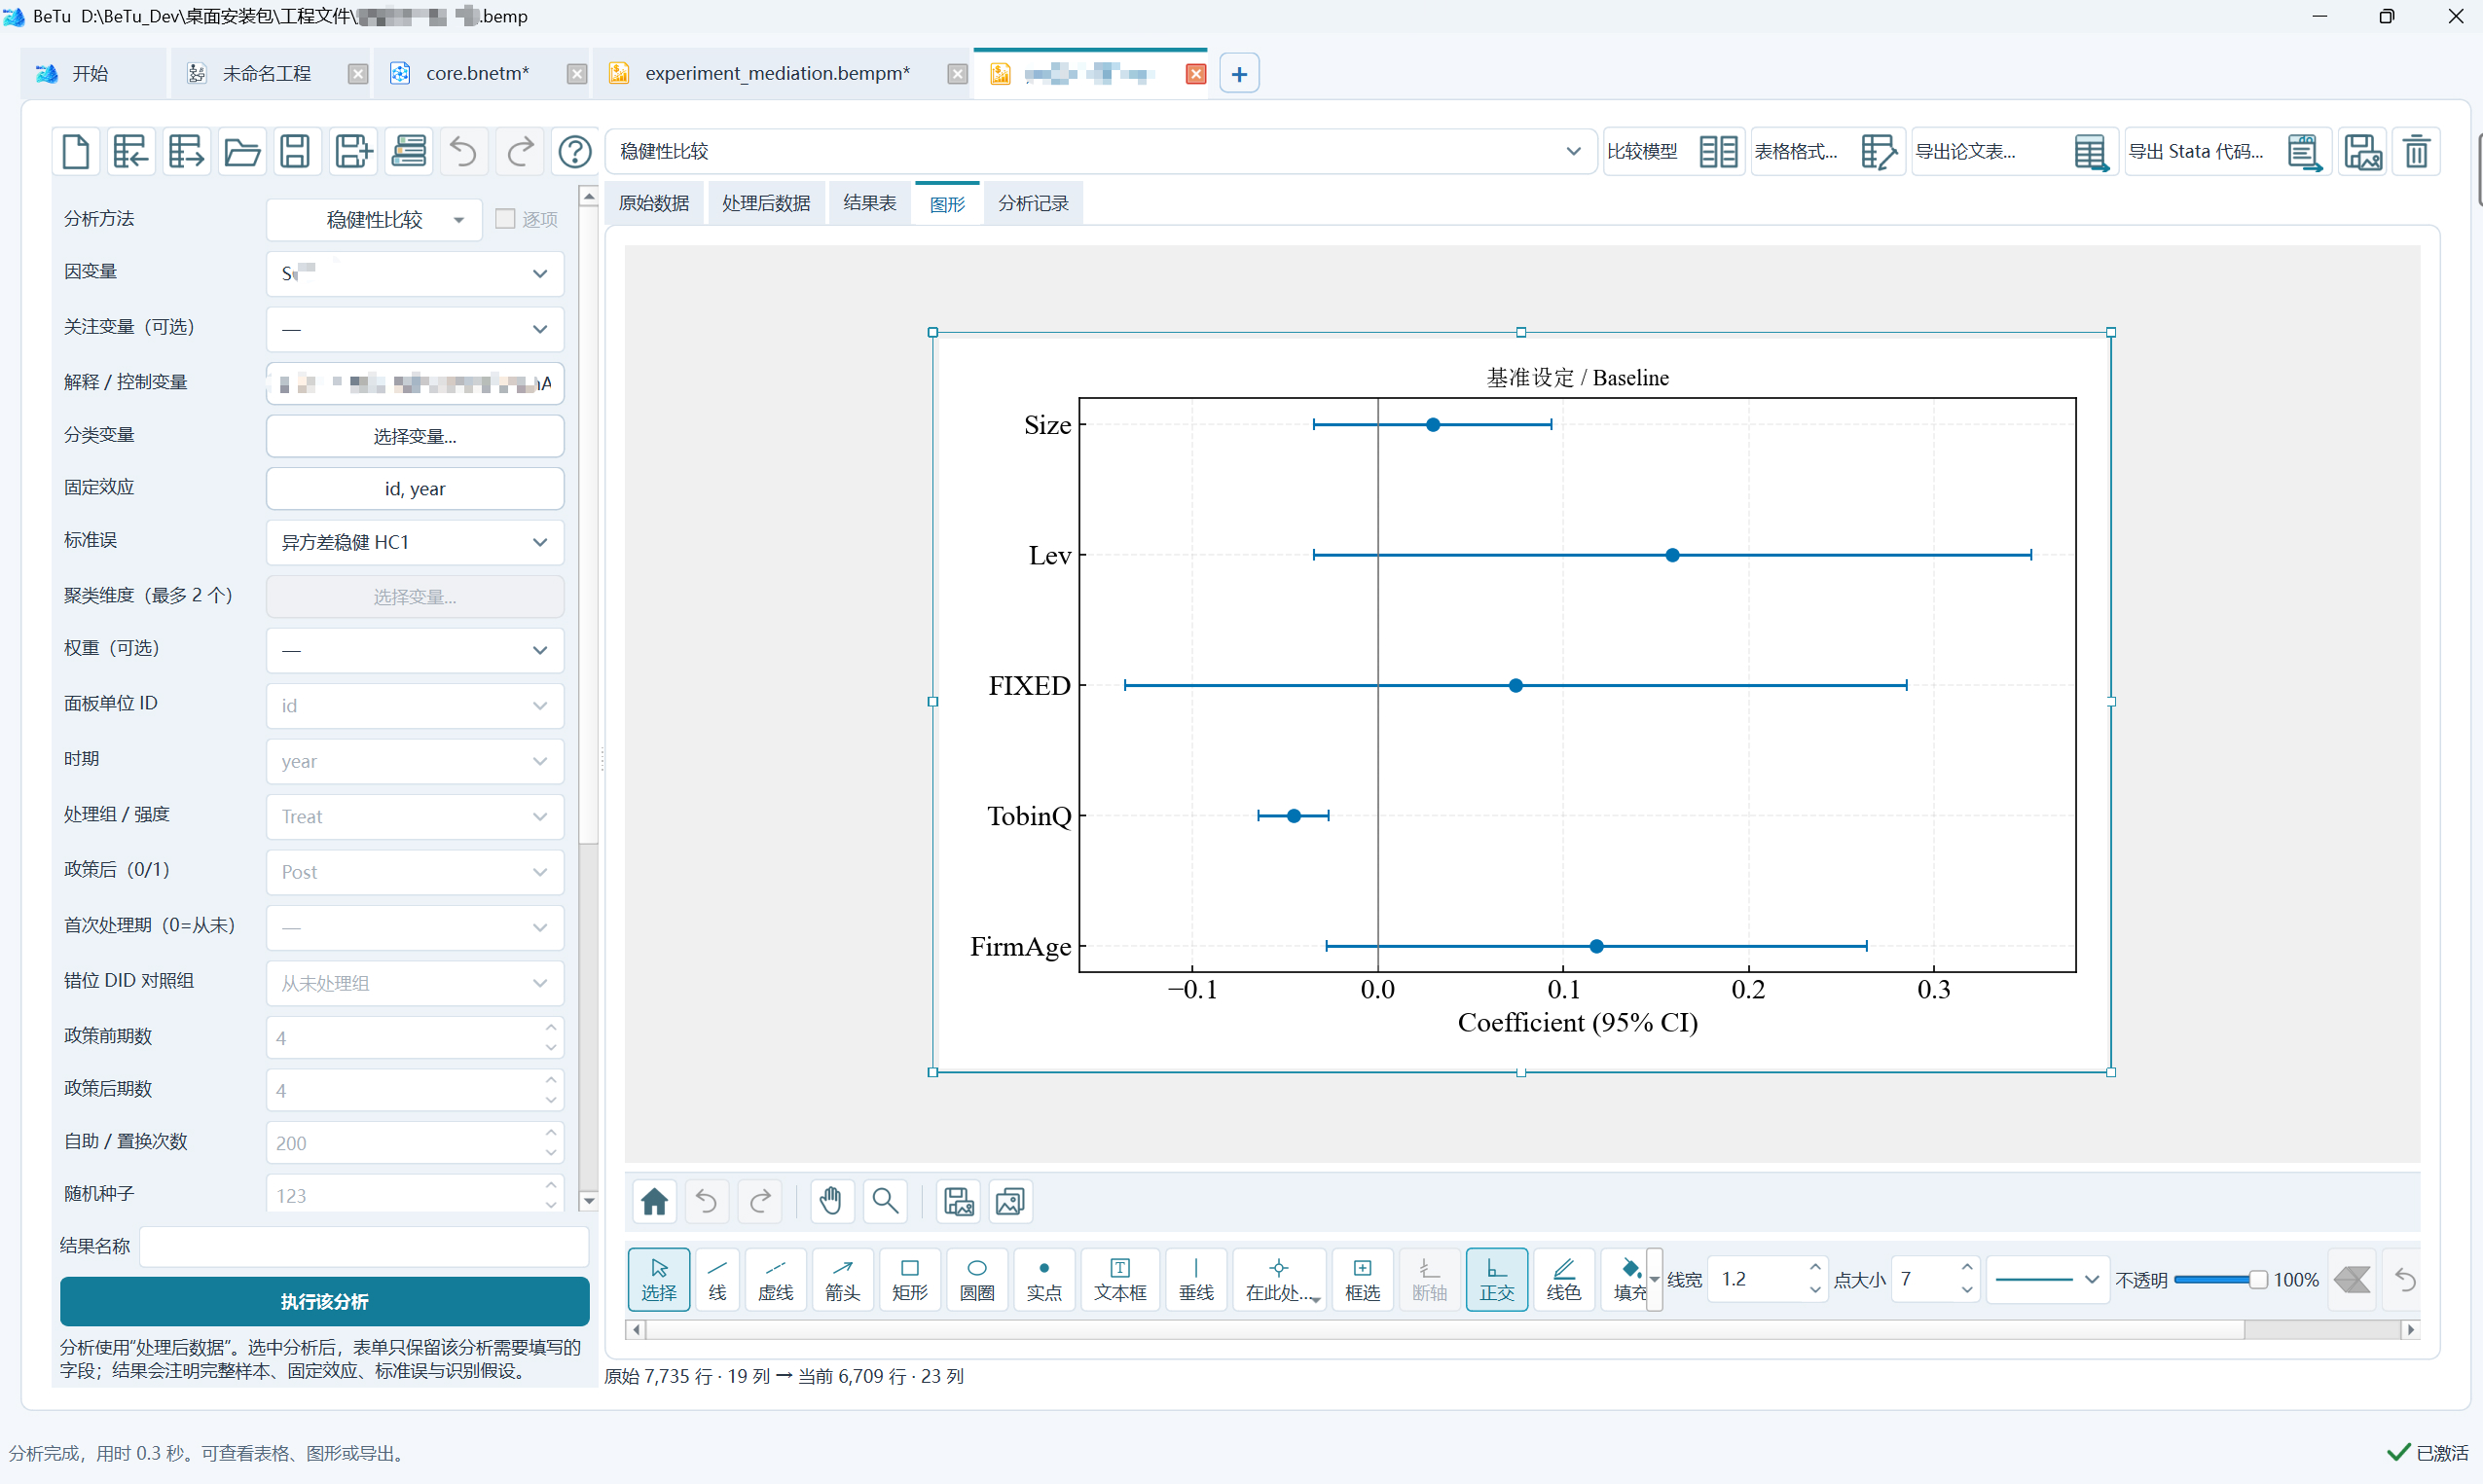Select the pan hand tool
The width and height of the screenshot is (2483, 1484).
click(x=831, y=1201)
